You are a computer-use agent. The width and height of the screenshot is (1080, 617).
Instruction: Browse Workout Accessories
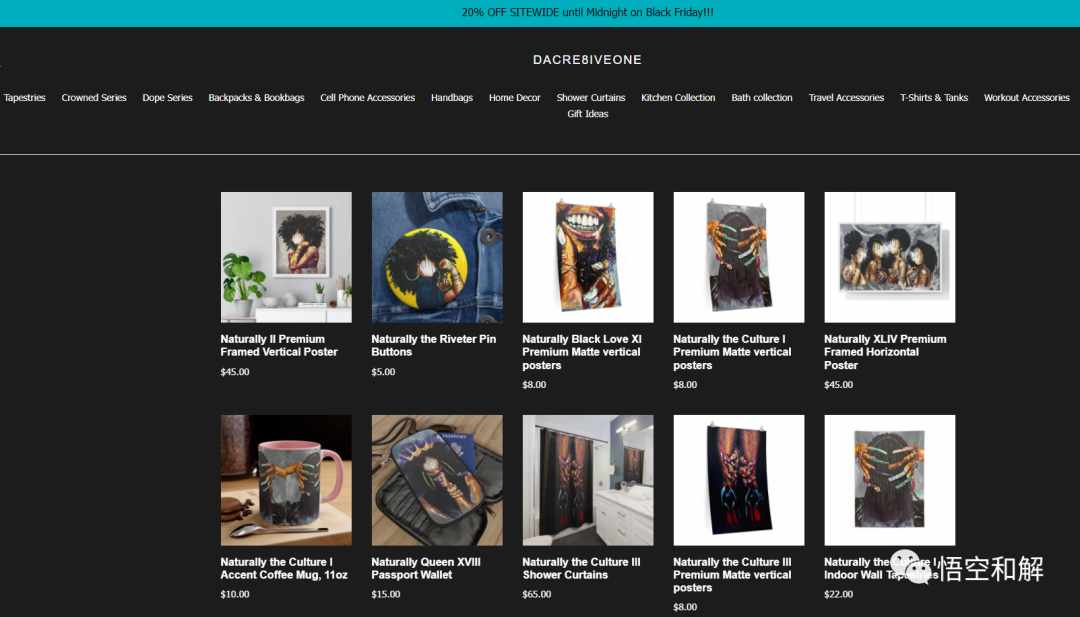pos(1026,98)
